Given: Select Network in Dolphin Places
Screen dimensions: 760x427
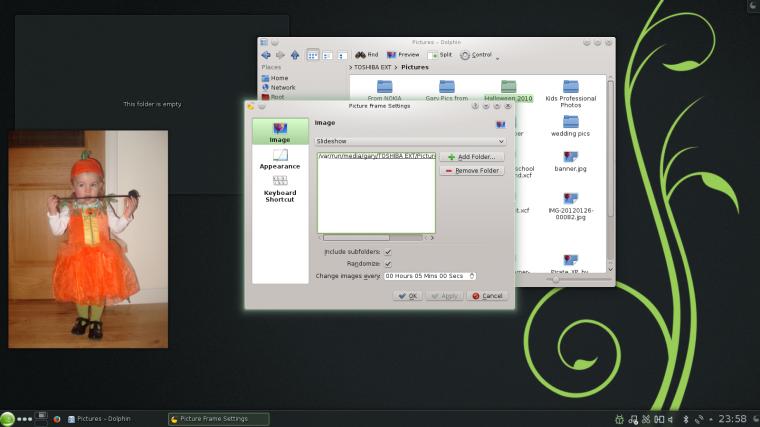Looking at the screenshot, I should coord(279,88).
